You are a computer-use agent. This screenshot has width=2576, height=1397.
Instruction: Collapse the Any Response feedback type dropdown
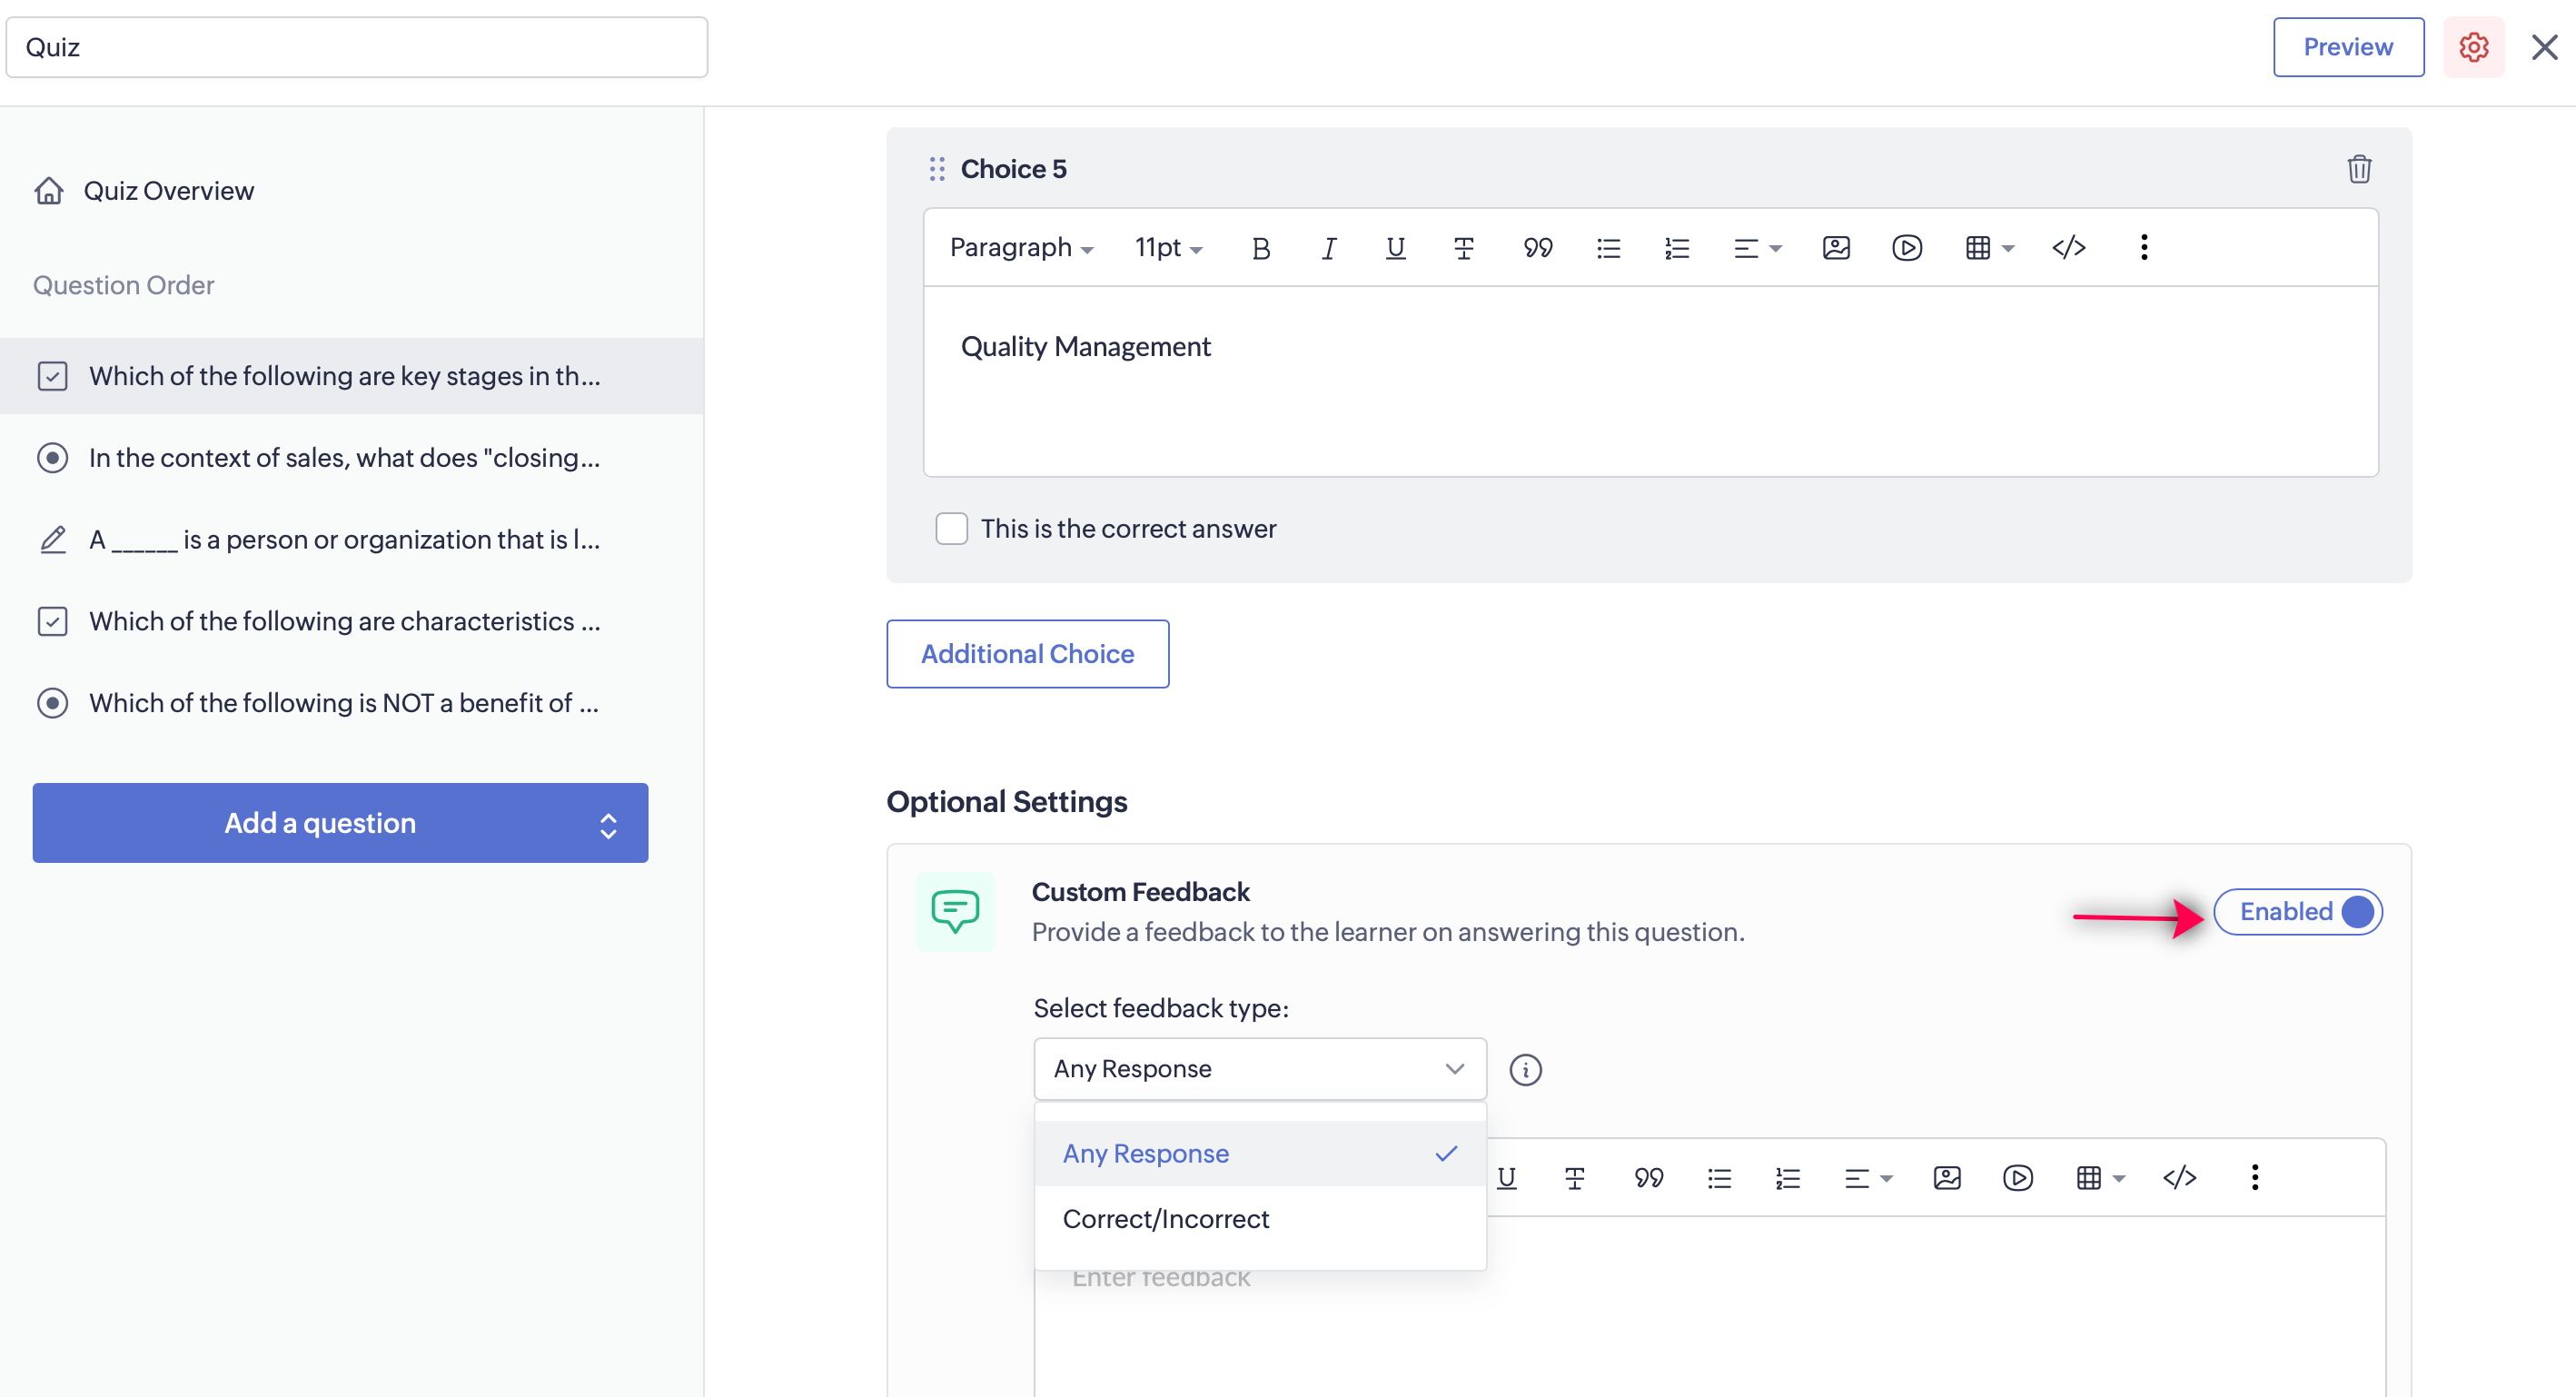tap(1259, 1069)
